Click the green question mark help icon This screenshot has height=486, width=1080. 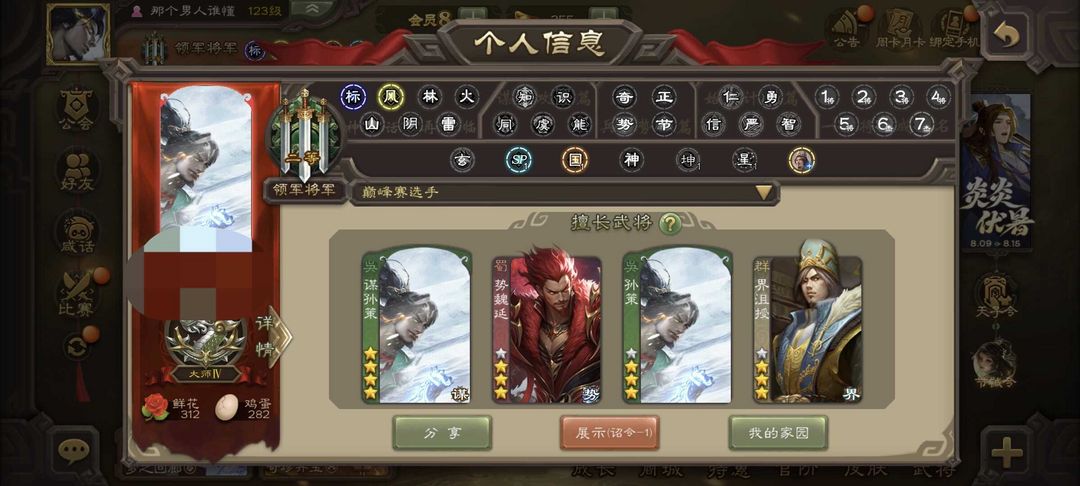click(670, 223)
